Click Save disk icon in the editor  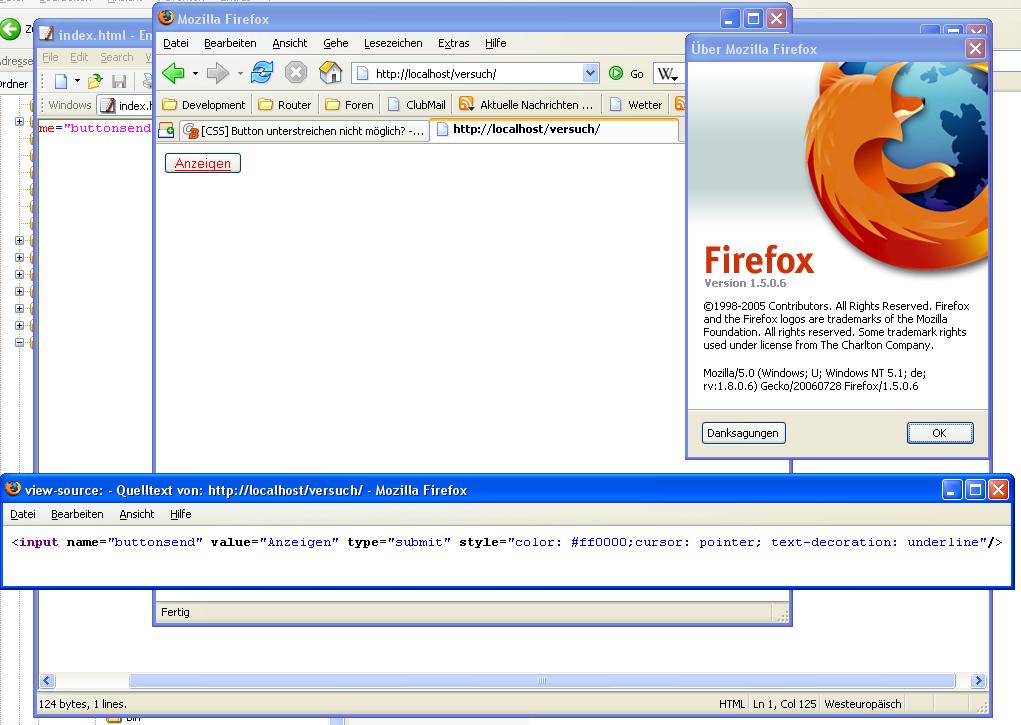point(119,81)
